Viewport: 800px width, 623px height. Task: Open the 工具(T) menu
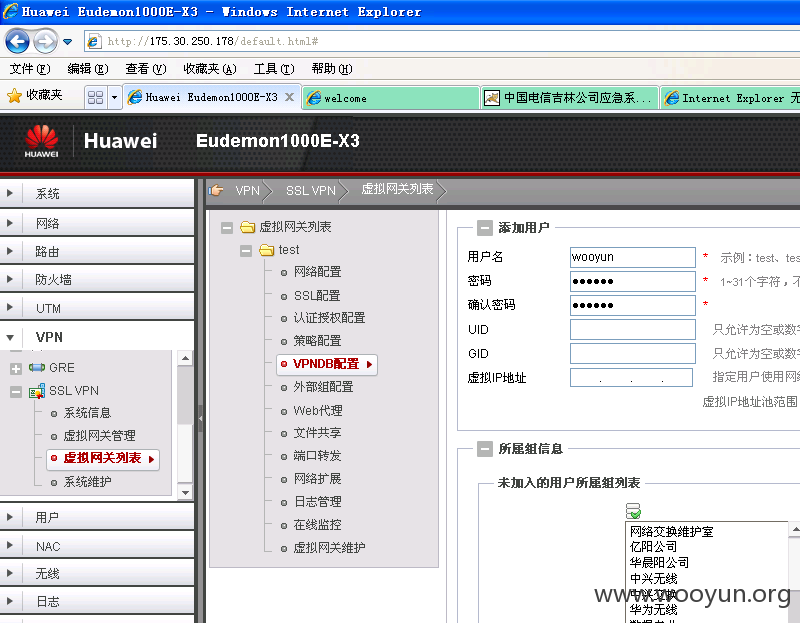click(x=274, y=68)
